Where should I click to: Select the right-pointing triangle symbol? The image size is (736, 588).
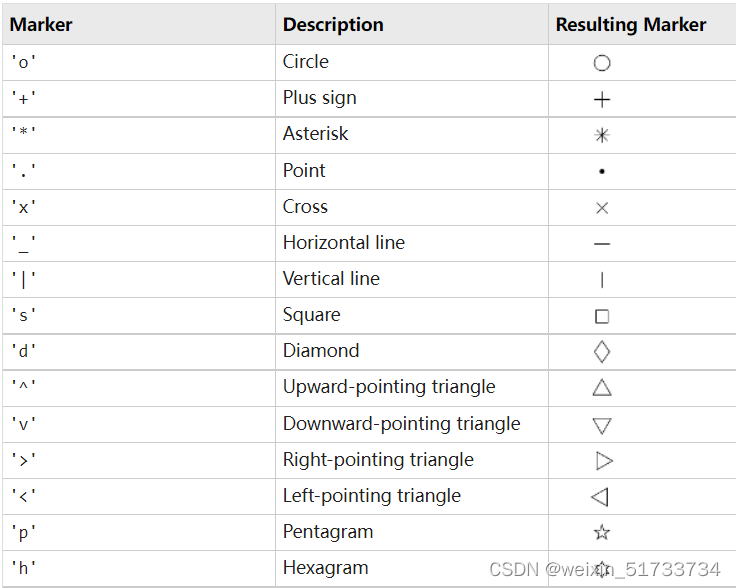(x=604, y=460)
